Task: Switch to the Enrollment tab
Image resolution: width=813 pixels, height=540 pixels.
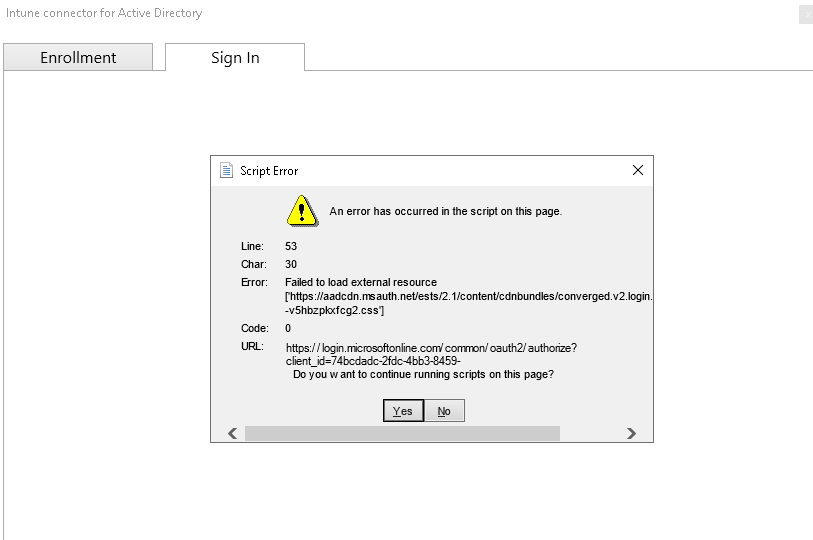Action: [78, 57]
